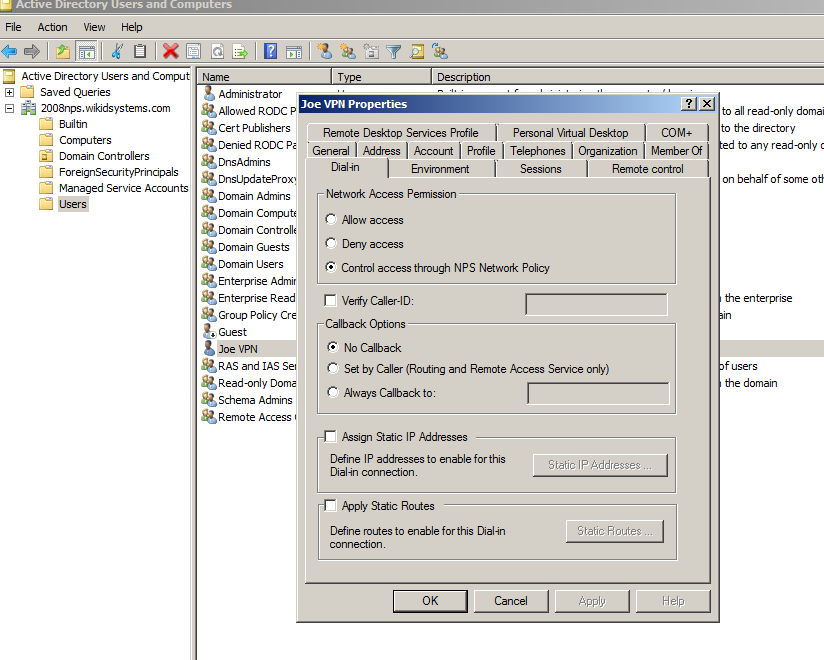The height and width of the screenshot is (660, 824).
Task: Open the Action menu
Action: pos(52,27)
